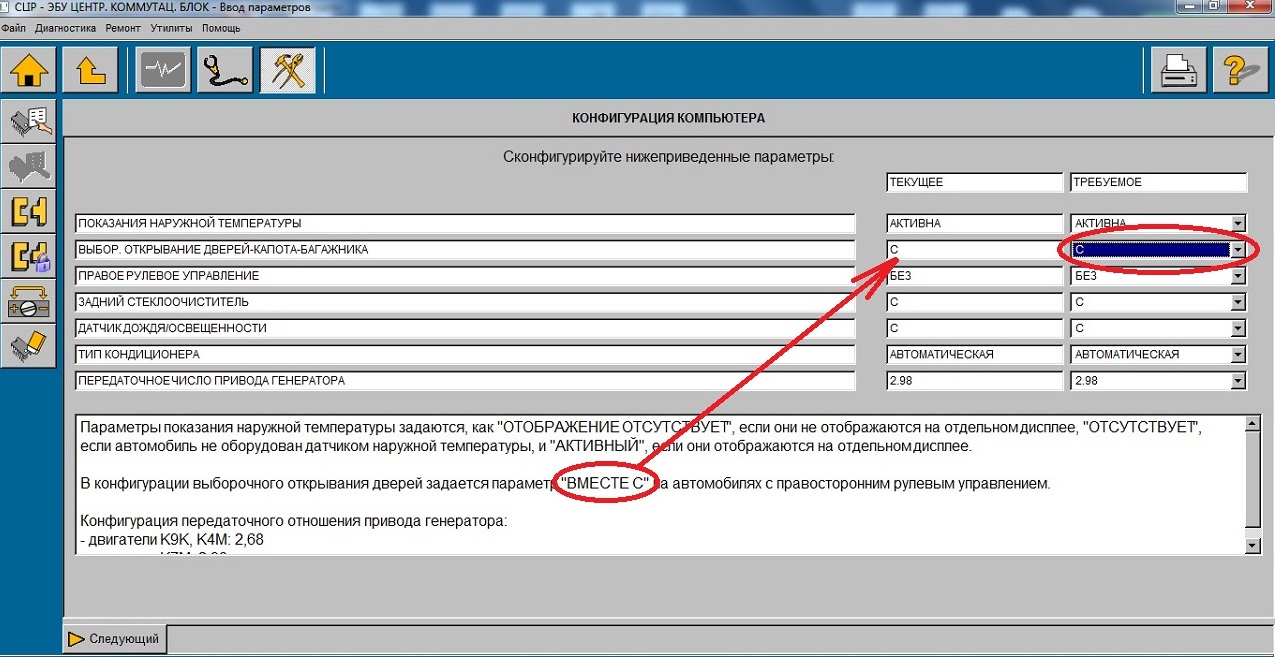Click the current value С for ЗАДНИЙ СТЕКЛООЧИСТИТЕЛЬ
Screen dimensions: 1275x657
tap(974, 302)
